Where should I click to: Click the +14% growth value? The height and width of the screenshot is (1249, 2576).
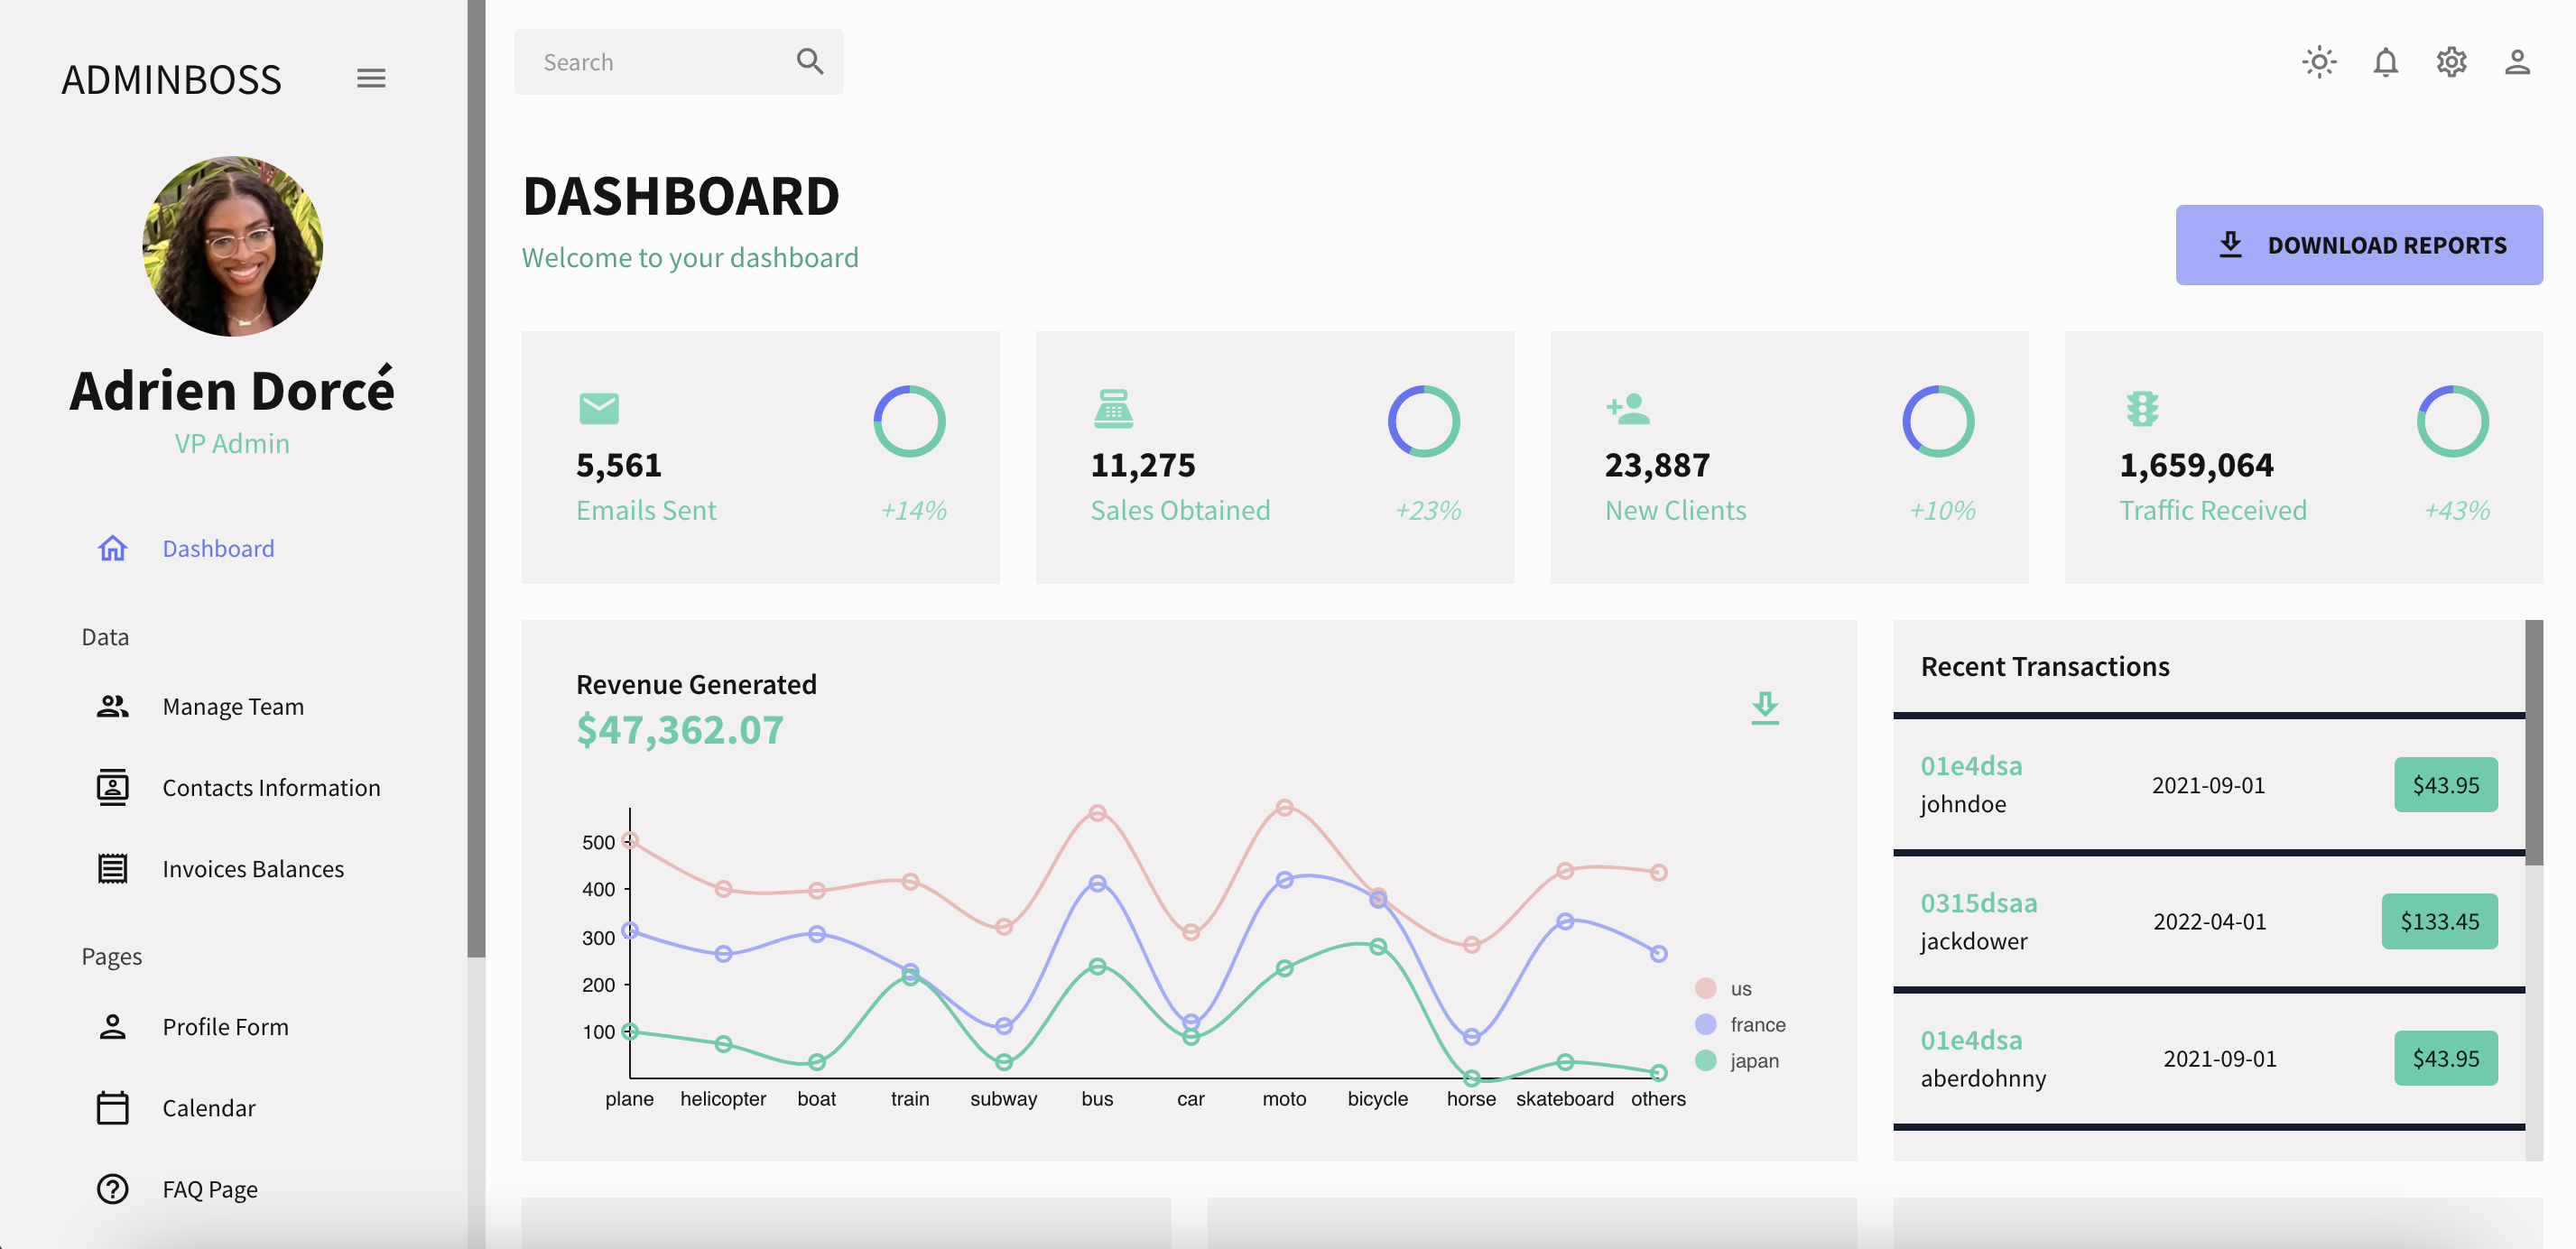(x=913, y=511)
